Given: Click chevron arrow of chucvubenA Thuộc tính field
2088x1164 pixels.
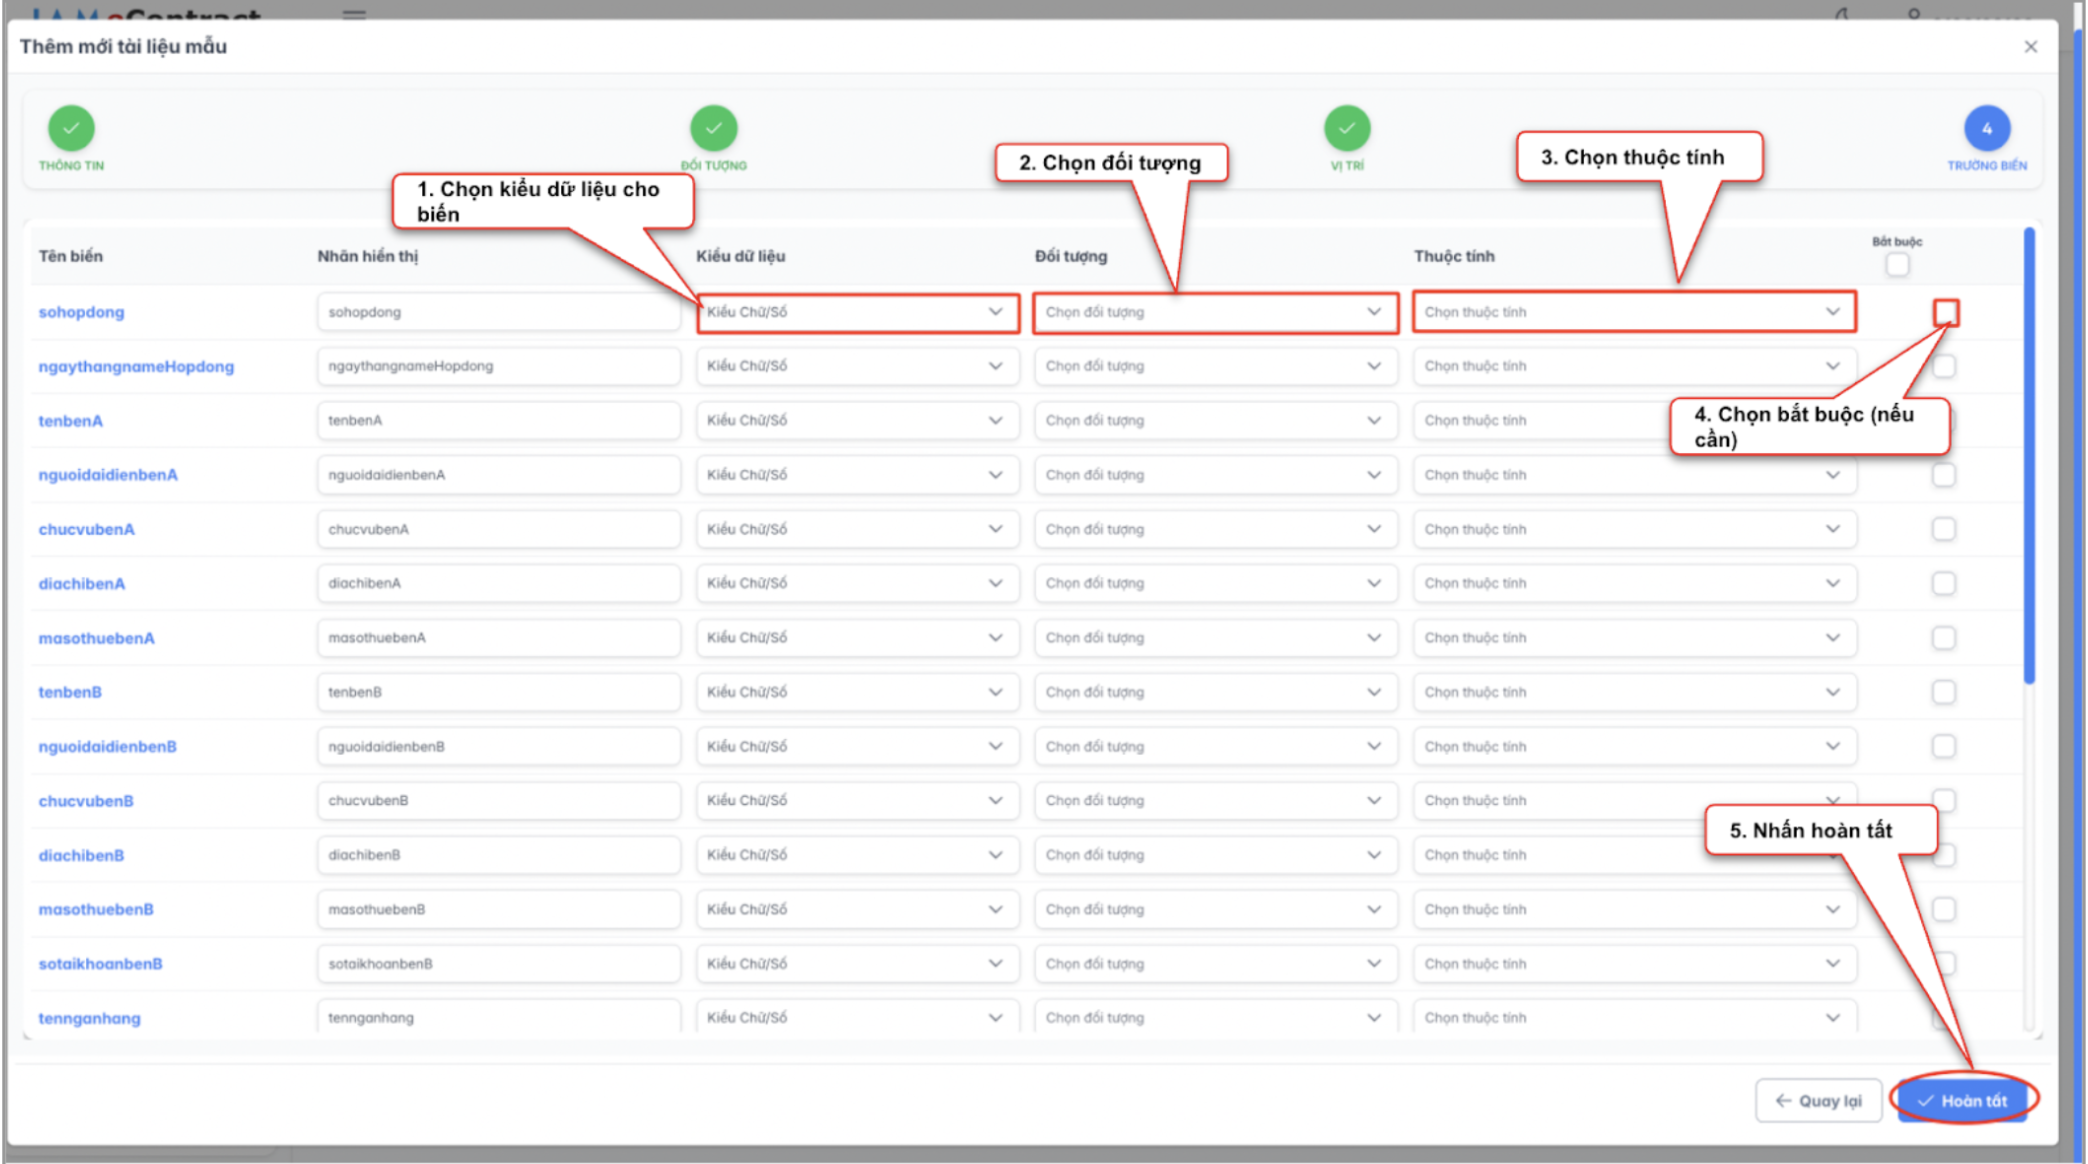Looking at the screenshot, I should point(1832,529).
